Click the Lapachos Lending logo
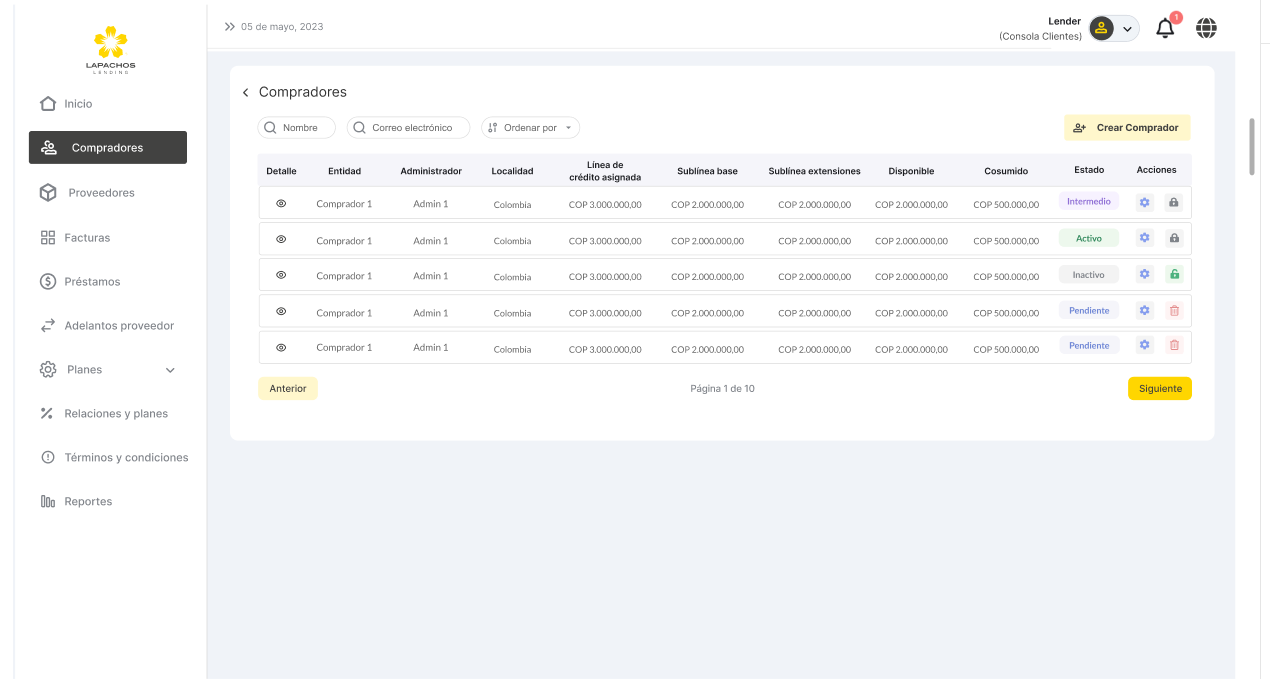This screenshot has height=679, width=1270. pos(110,49)
